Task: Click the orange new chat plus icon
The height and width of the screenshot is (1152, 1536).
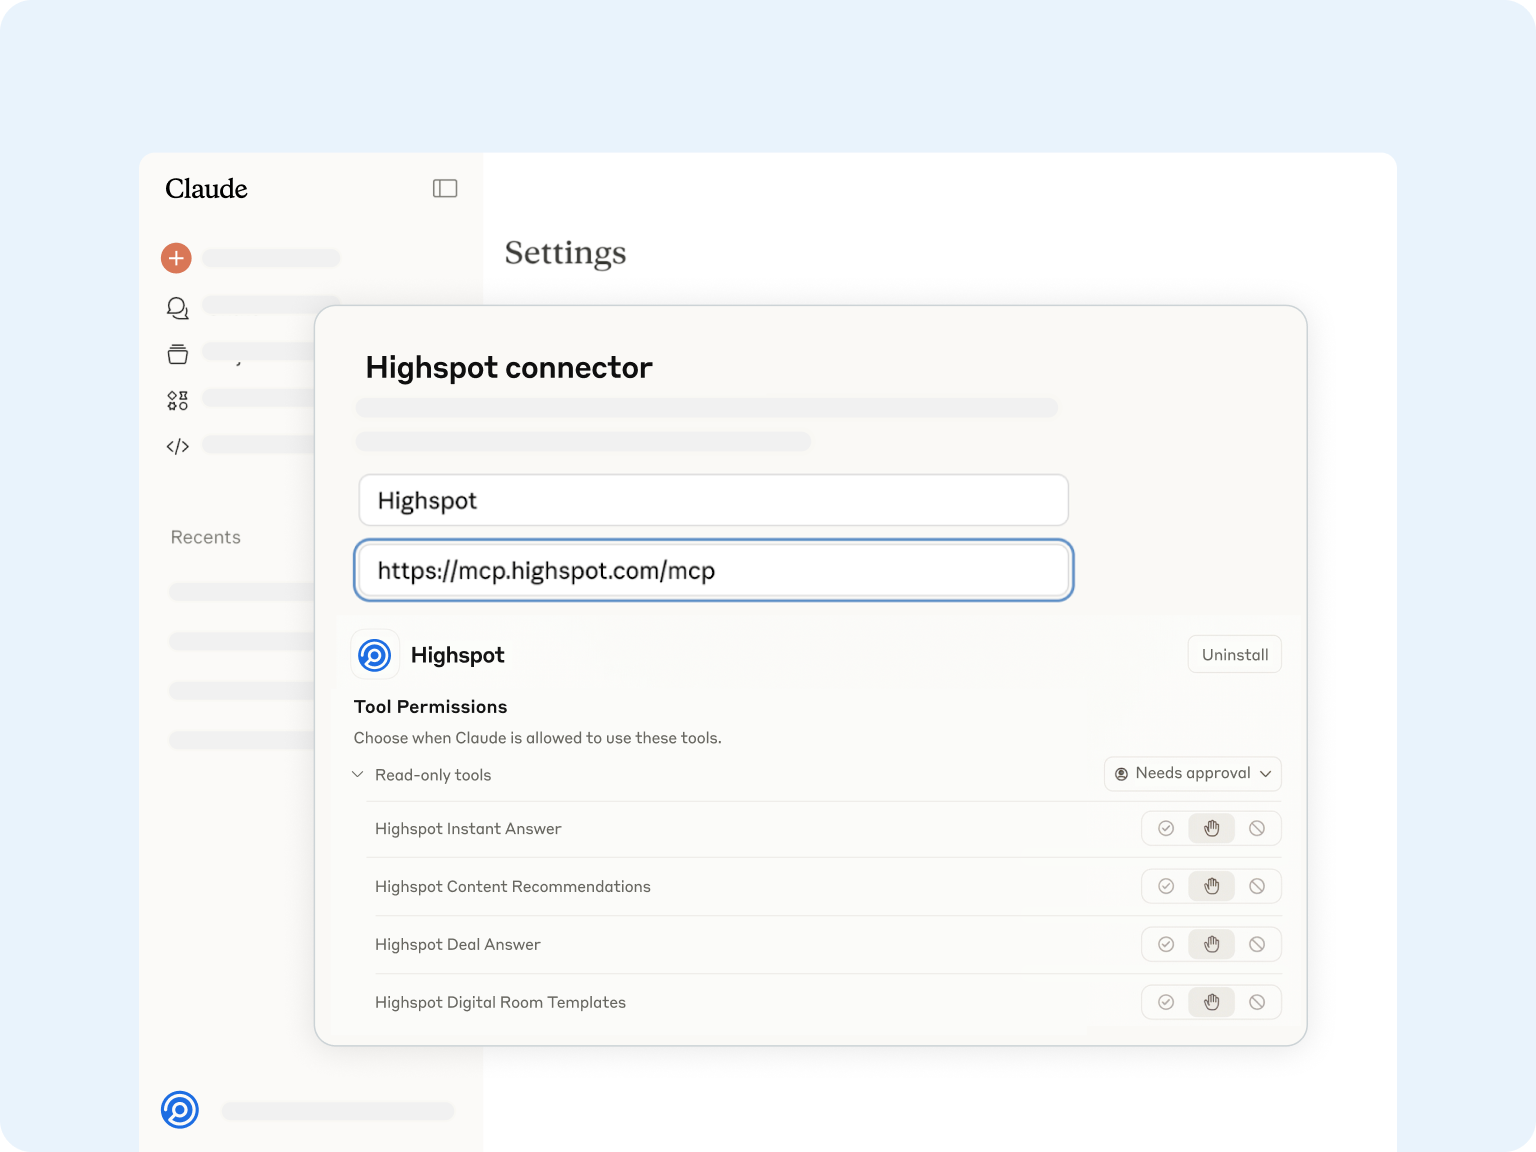Action: [x=176, y=258]
